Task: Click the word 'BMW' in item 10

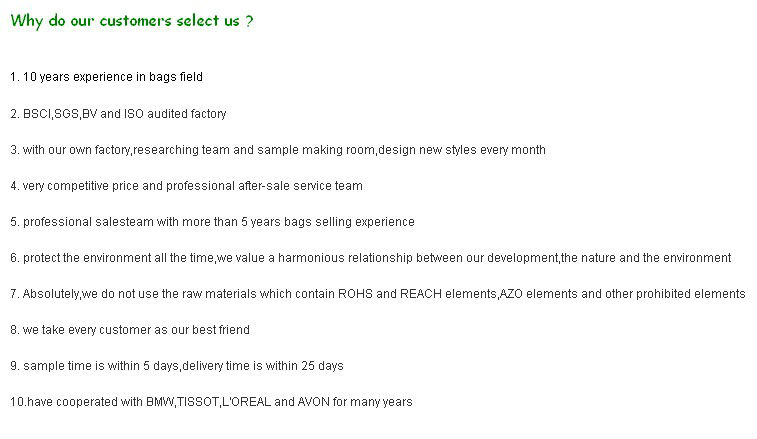Action: pyautogui.click(x=160, y=402)
